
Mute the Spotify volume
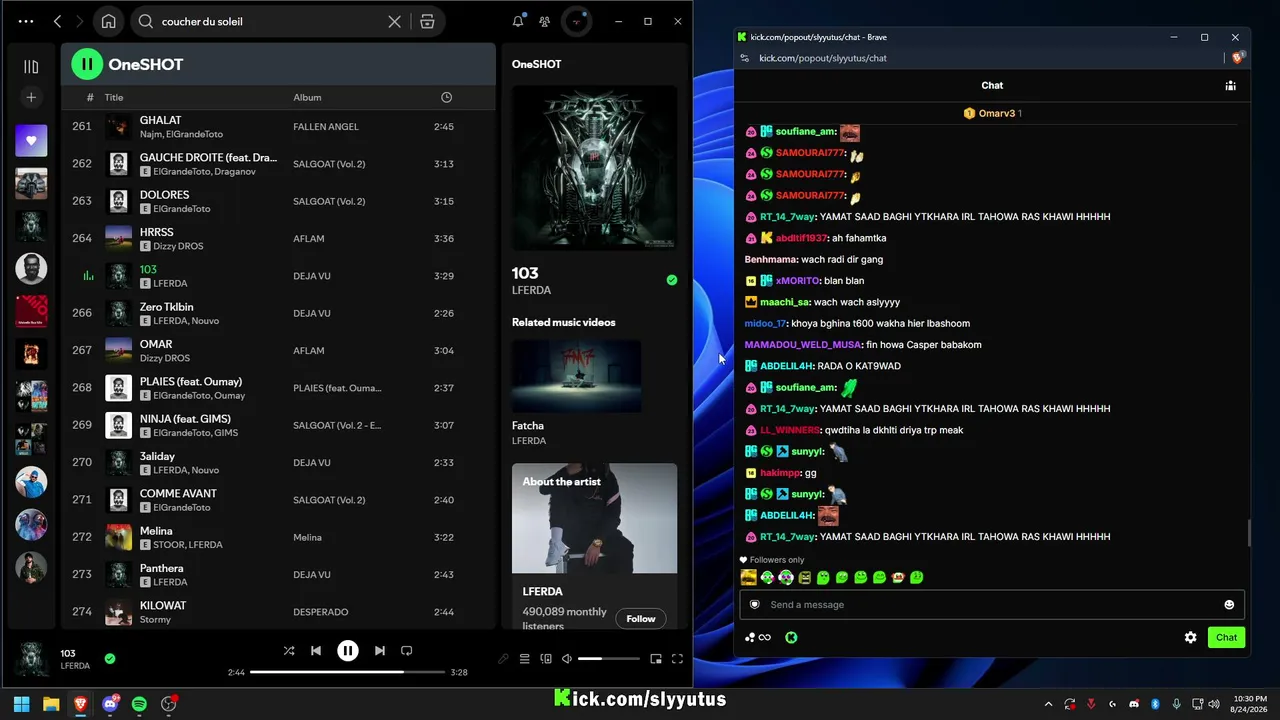(x=567, y=659)
